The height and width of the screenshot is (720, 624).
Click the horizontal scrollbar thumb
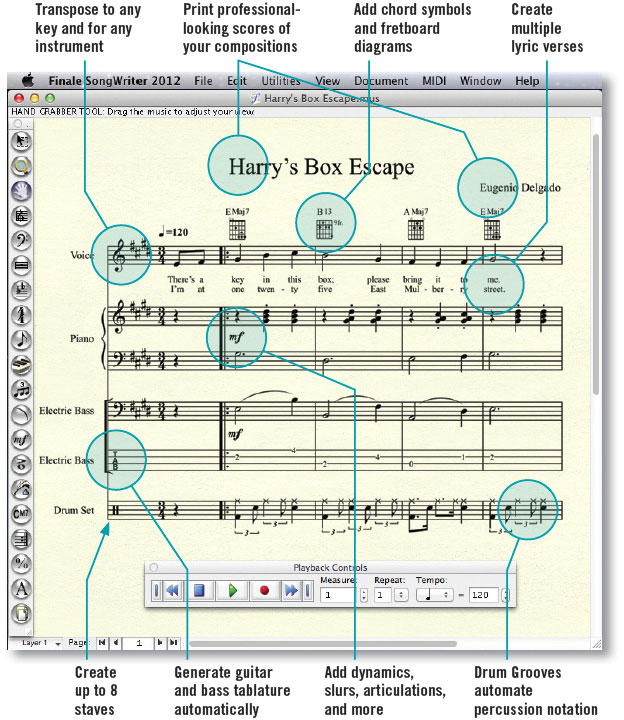(x=323, y=644)
